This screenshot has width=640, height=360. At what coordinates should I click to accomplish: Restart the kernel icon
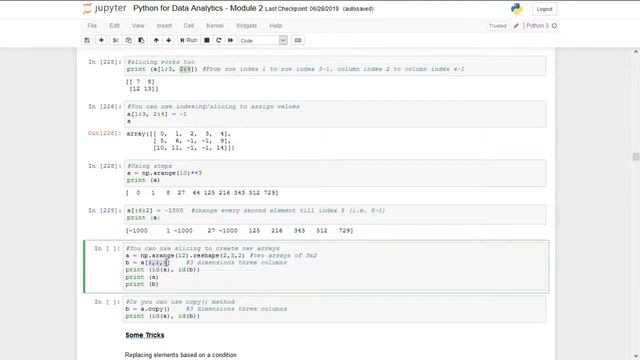pos(219,40)
